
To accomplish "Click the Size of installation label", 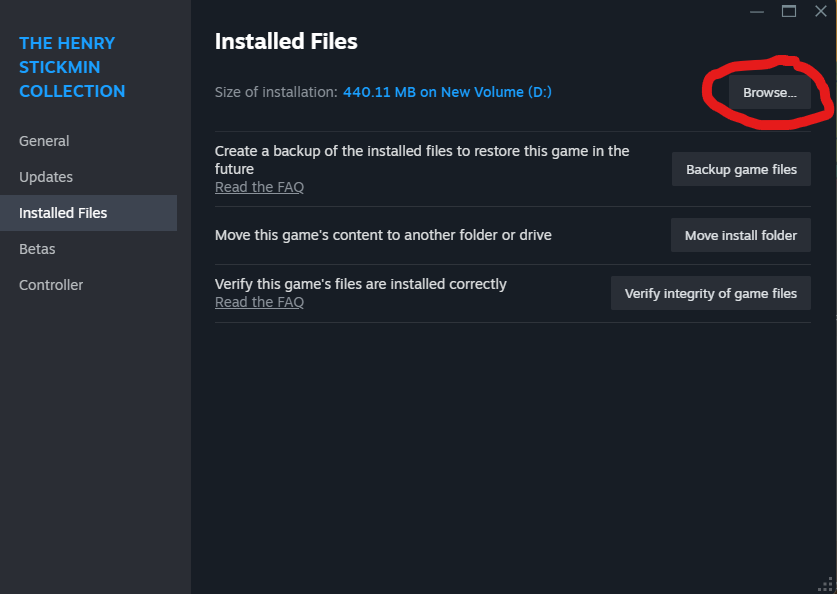I will pos(276,92).
